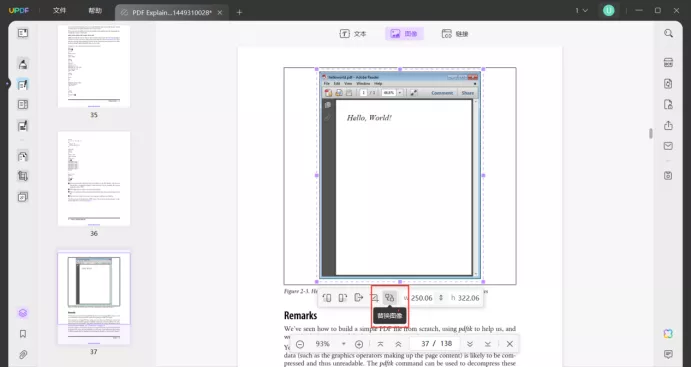The width and height of the screenshot is (691, 368).
Task: Open the UPDF AI assistant icon
Action: [x=669, y=334]
